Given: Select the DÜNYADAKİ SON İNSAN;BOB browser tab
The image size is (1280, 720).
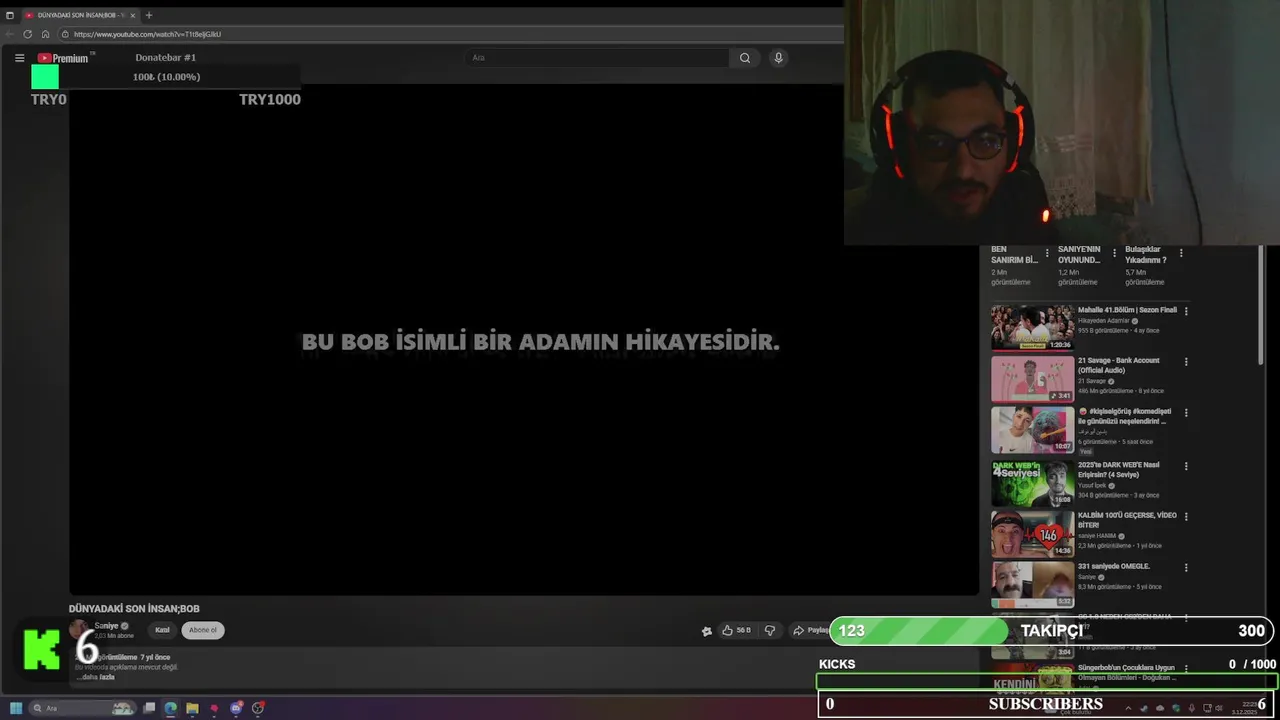Looking at the screenshot, I should pyautogui.click(x=80, y=15).
